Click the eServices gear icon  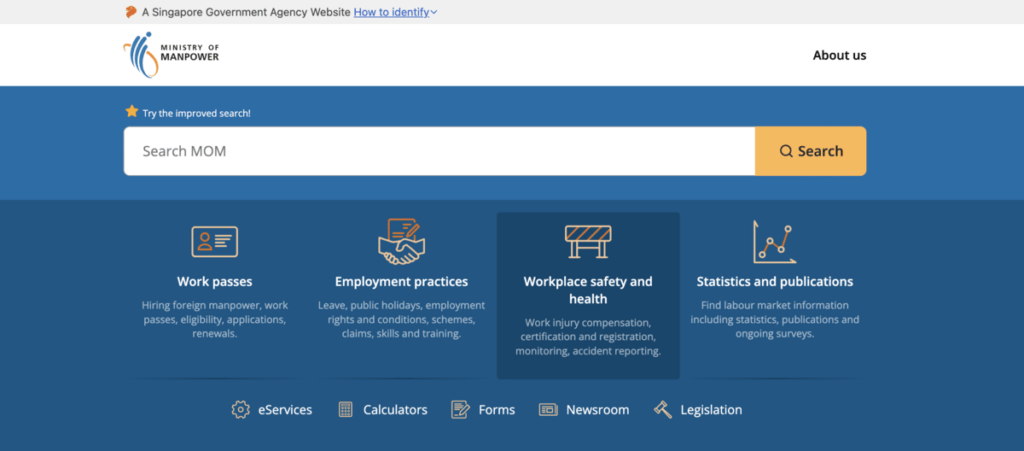pos(240,410)
